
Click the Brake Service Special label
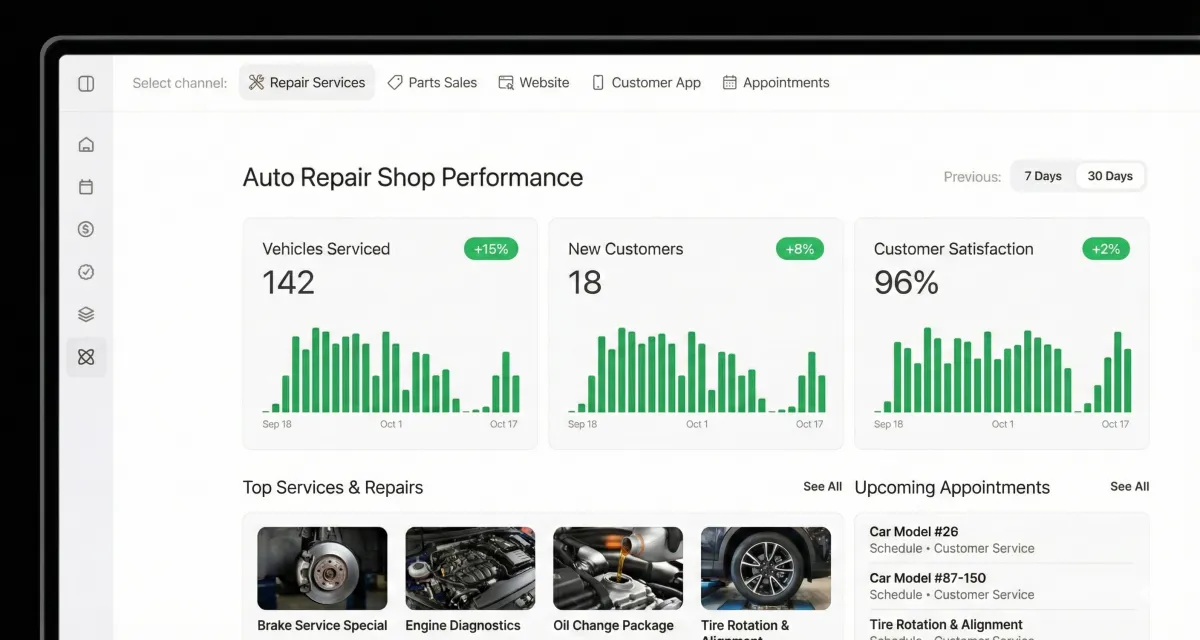[322, 626]
